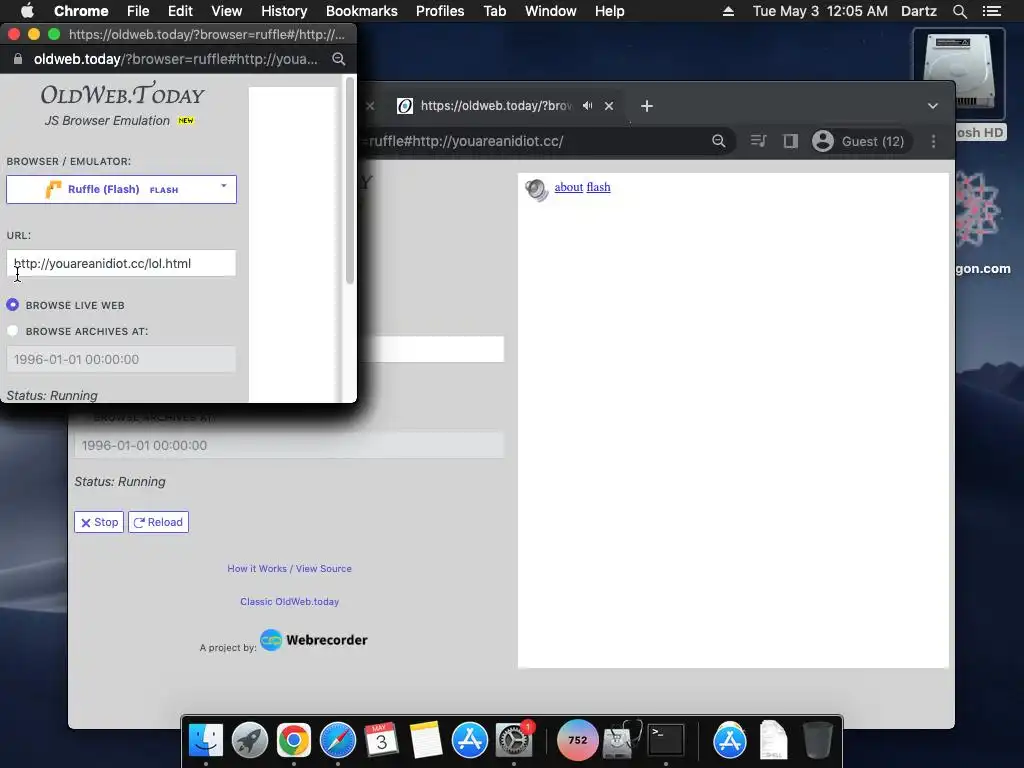
Task: Open the Edit menu
Action: (x=180, y=11)
